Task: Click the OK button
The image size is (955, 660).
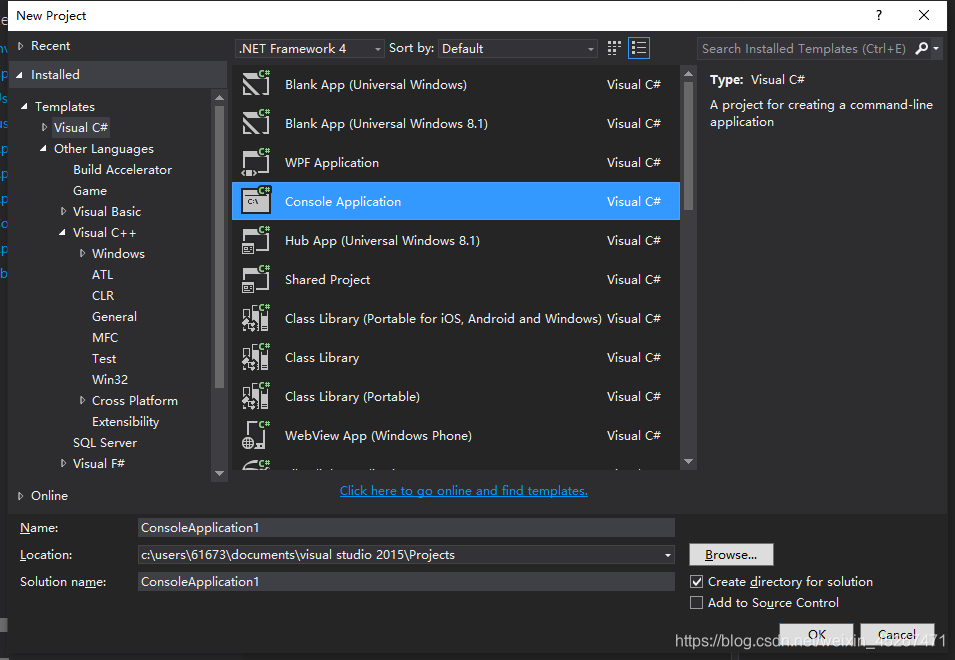Action: point(816,635)
